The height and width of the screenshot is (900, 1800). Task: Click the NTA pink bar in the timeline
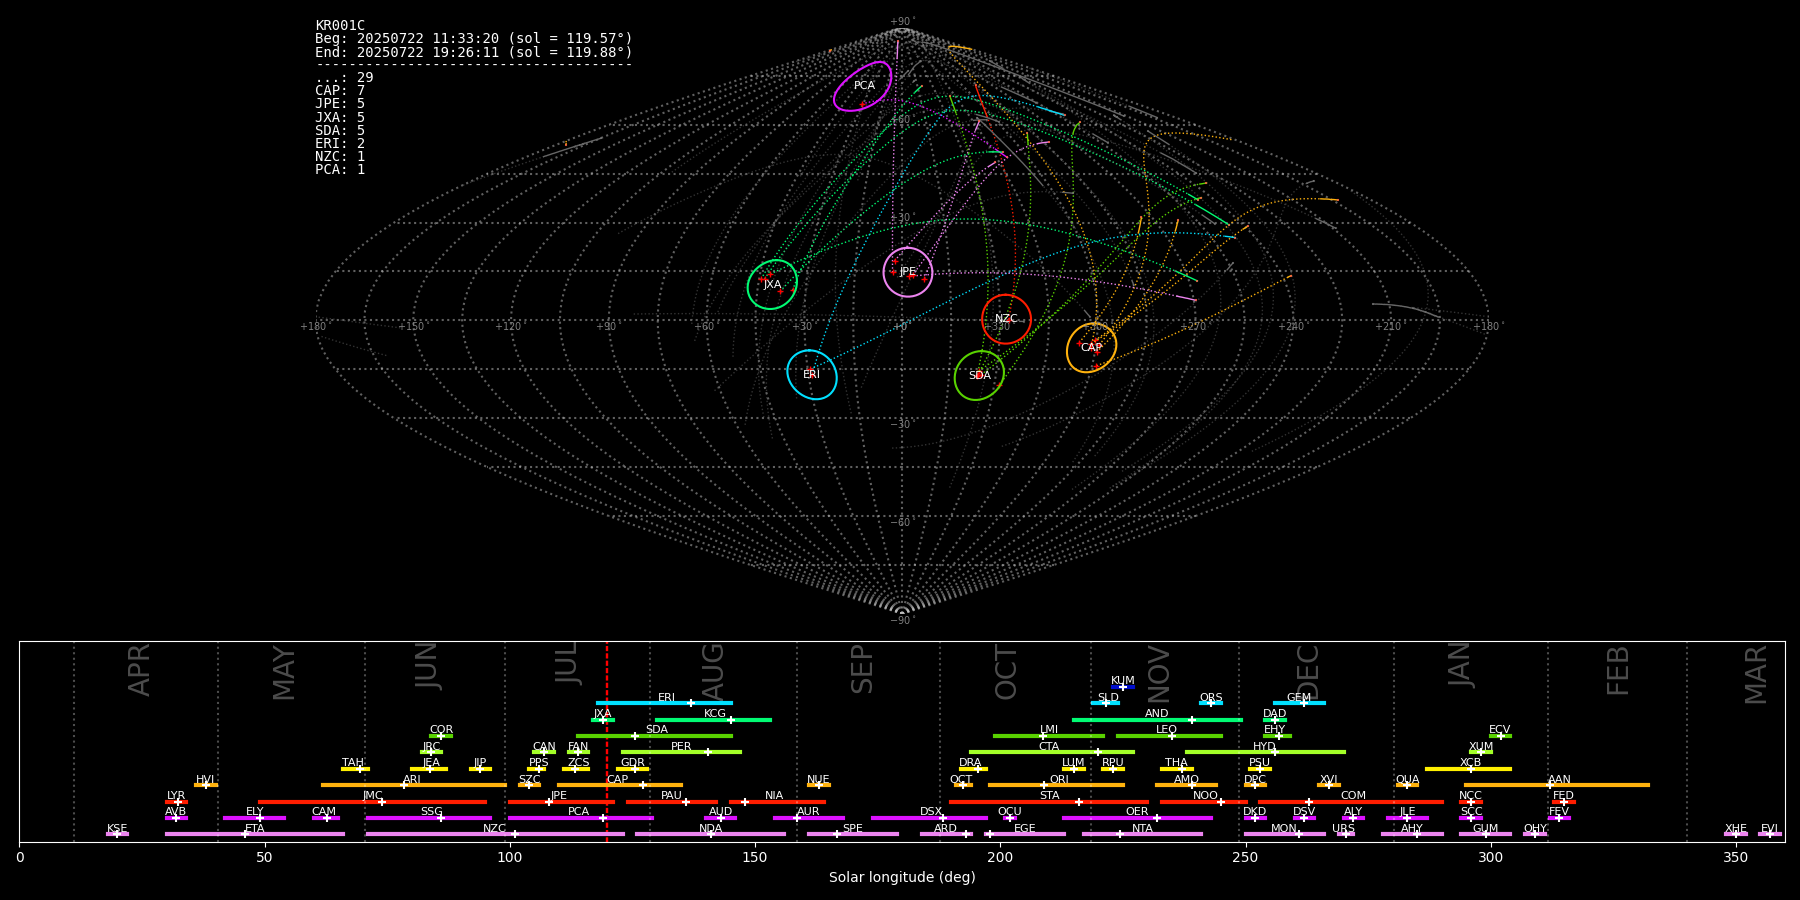point(1142,834)
